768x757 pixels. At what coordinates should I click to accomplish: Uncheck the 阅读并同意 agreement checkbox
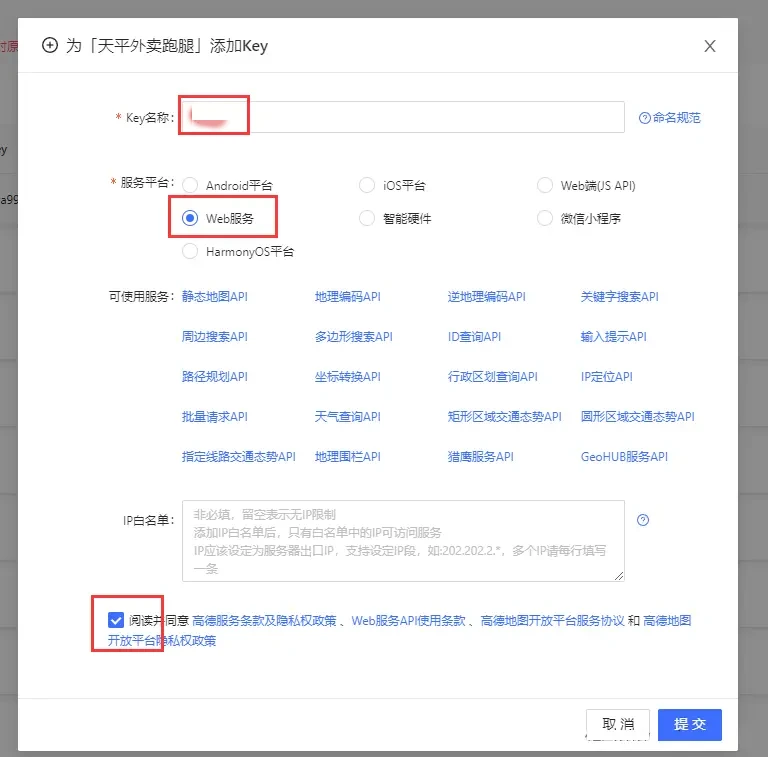(116, 620)
